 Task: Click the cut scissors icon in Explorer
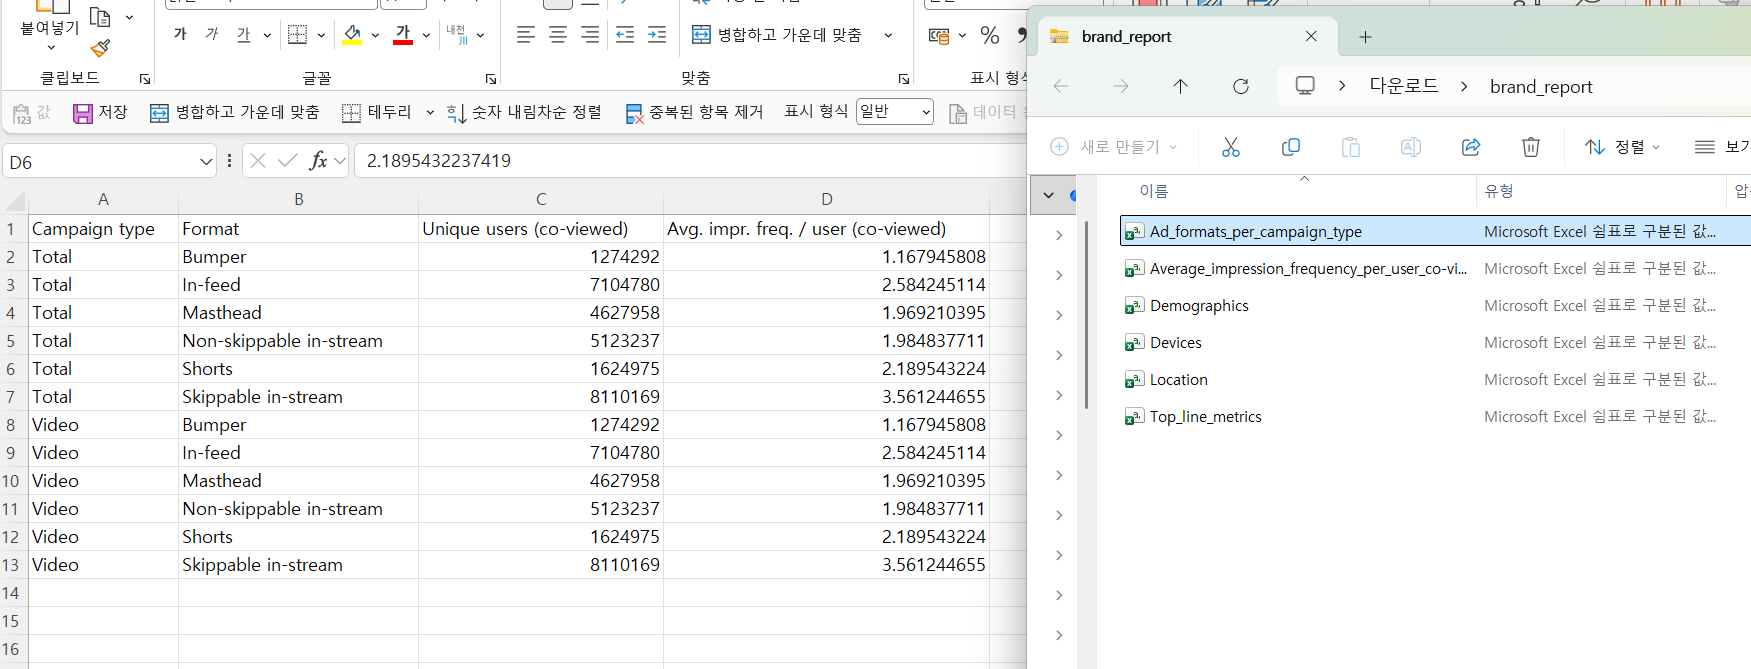tap(1231, 147)
